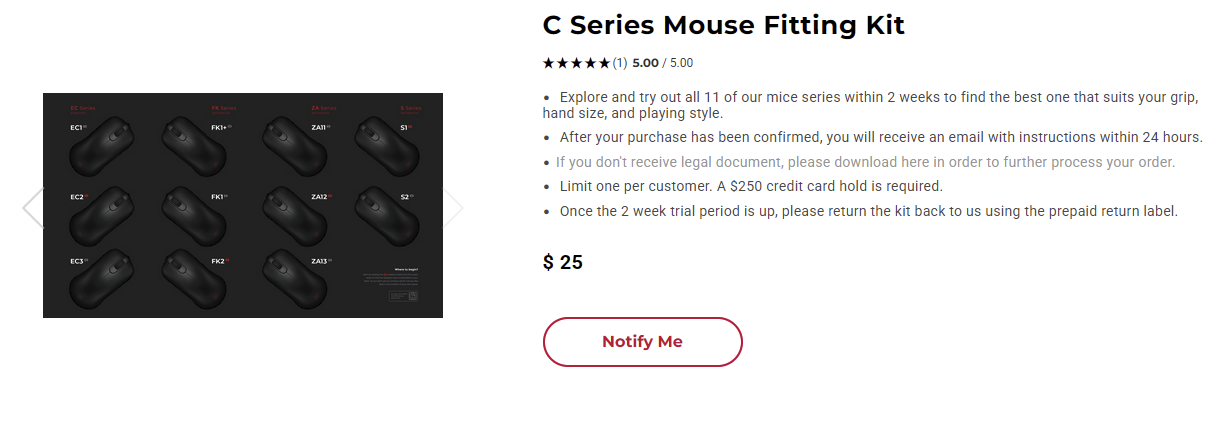This screenshot has height=421, width=1213.
Task: Open the (1) review count link
Action: click(620, 63)
